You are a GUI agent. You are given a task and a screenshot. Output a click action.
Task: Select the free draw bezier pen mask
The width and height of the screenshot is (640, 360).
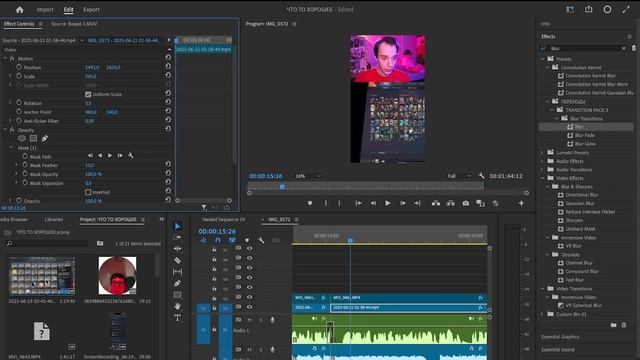(x=44, y=138)
